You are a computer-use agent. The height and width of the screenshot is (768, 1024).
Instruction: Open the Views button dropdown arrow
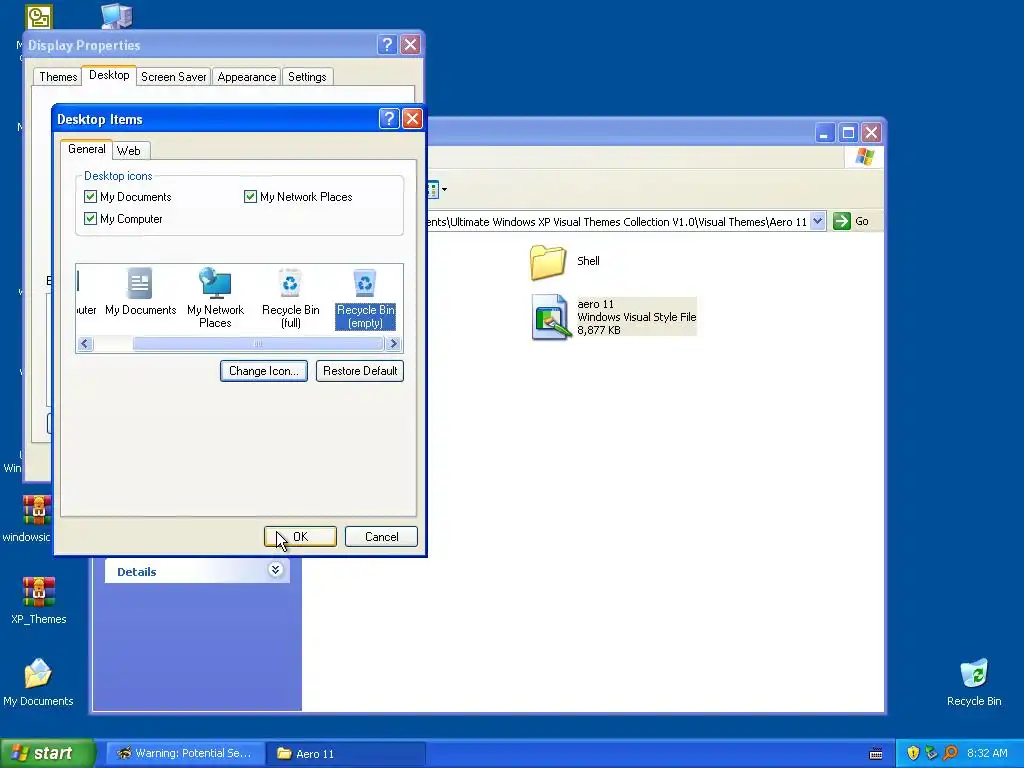[x=445, y=190]
